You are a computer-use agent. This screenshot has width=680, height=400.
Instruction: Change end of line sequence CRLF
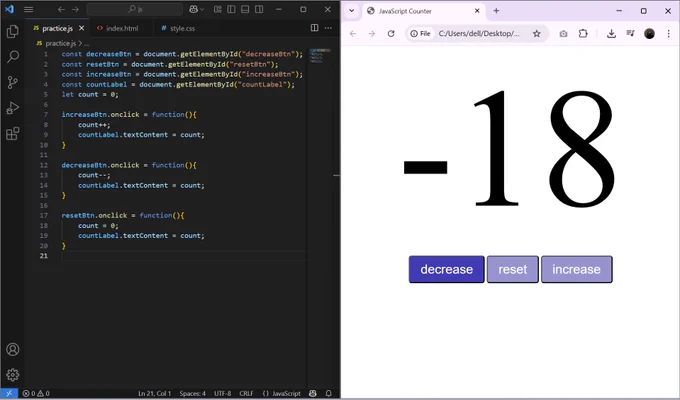[246, 393]
